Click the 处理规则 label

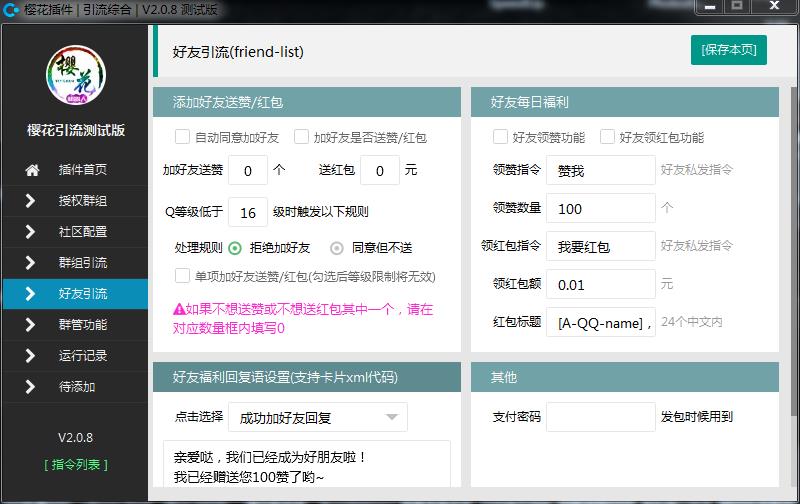click(198, 248)
